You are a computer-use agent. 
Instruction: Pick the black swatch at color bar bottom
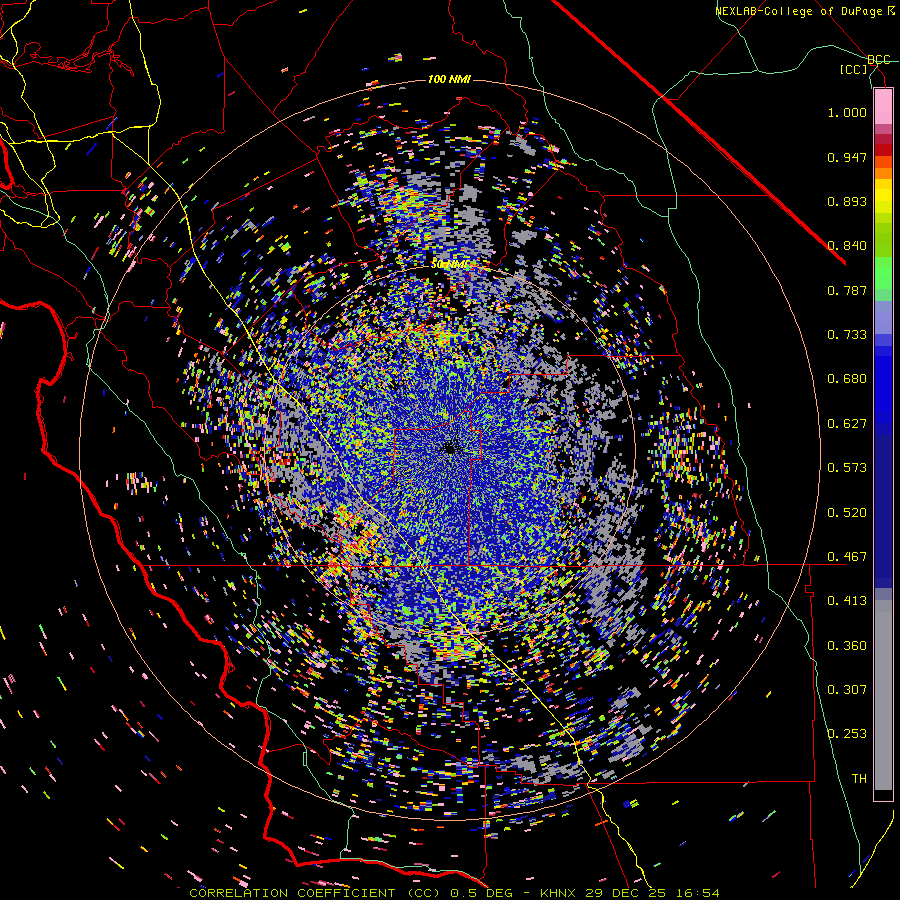(883, 795)
